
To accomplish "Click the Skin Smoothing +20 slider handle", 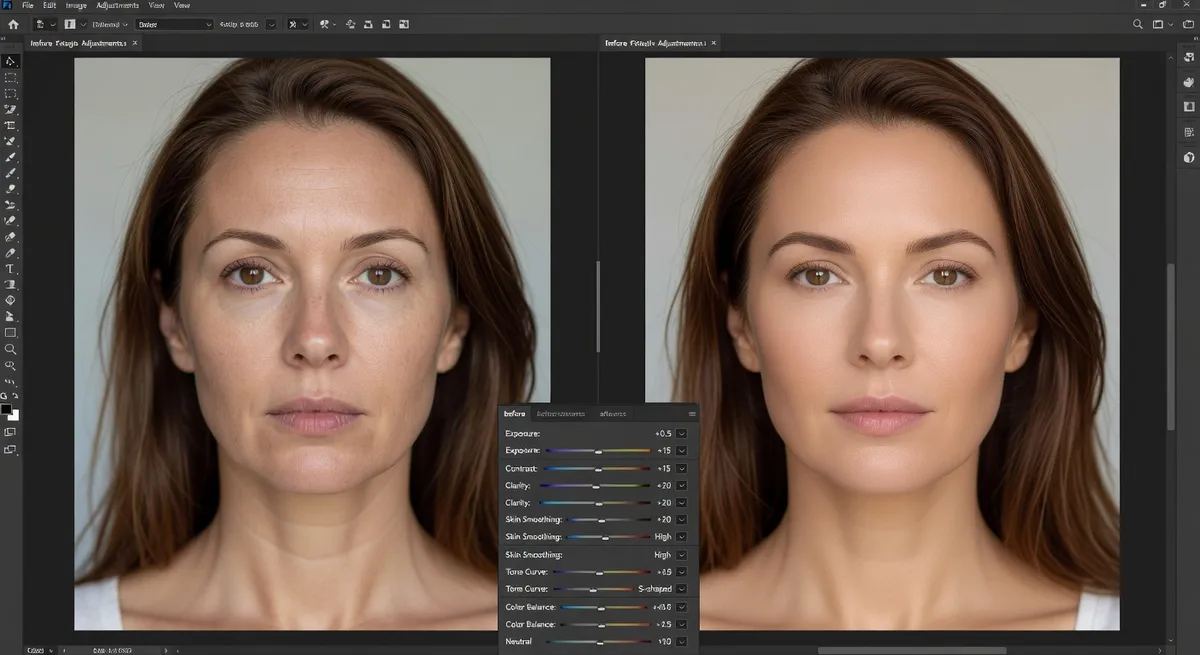I will point(602,520).
